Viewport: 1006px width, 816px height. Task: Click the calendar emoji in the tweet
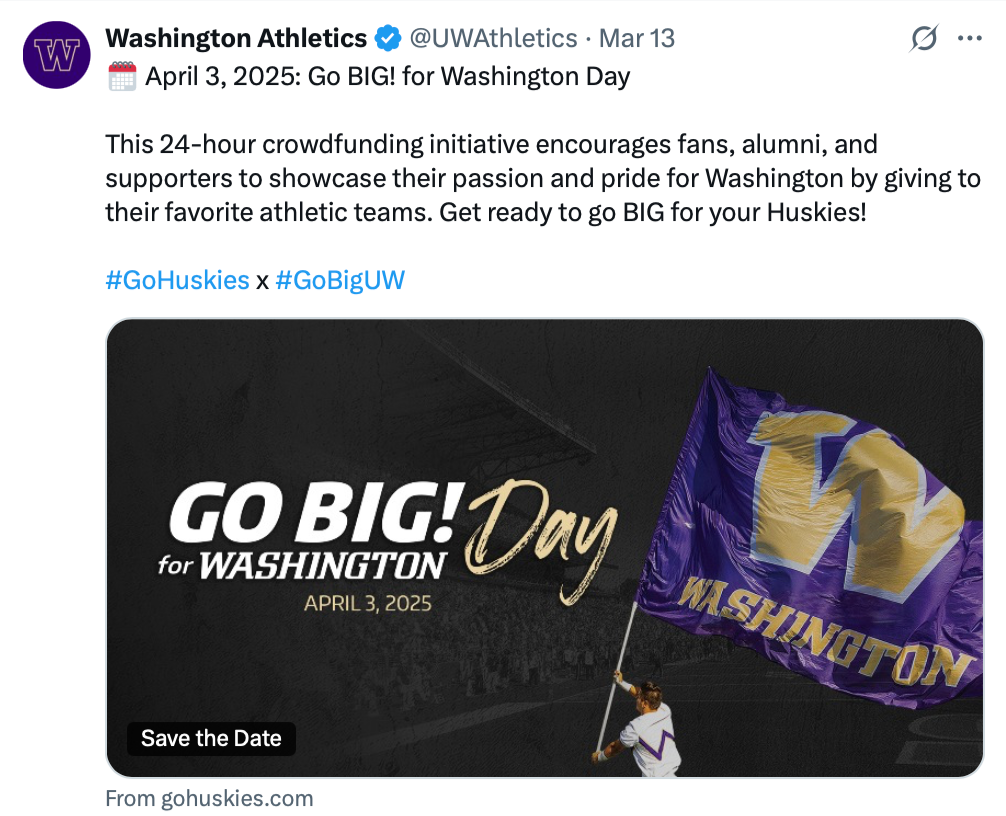[x=122, y=76]
